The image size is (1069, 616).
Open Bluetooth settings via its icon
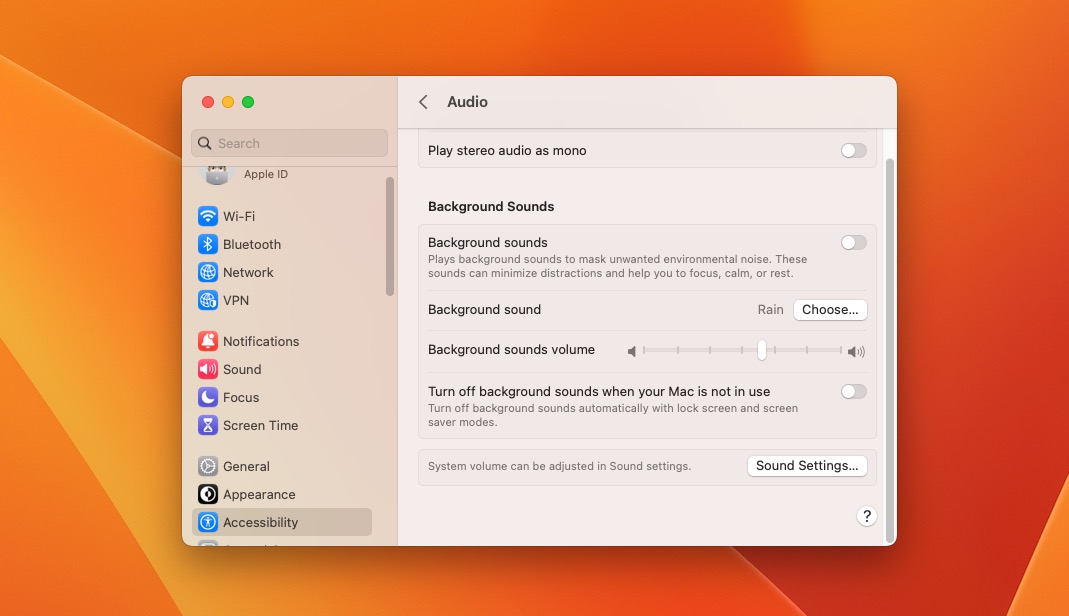(x=208, y=244)
